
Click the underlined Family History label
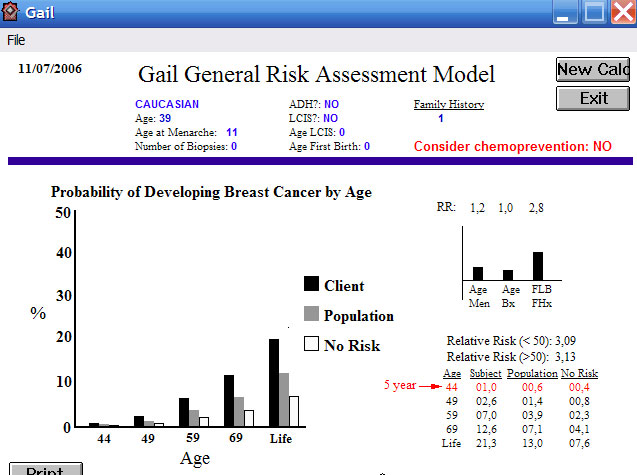(x=449, y=104)
